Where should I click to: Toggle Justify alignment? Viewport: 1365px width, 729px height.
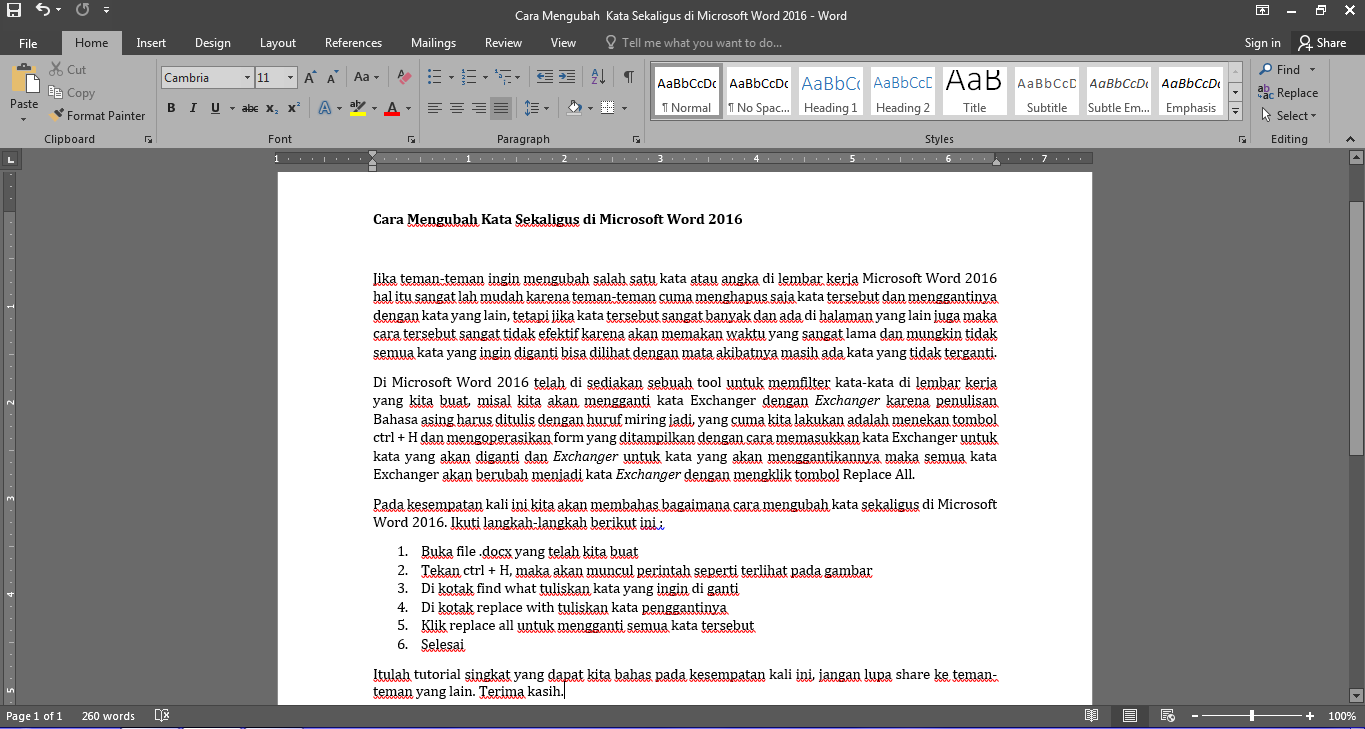coord(501,108)
